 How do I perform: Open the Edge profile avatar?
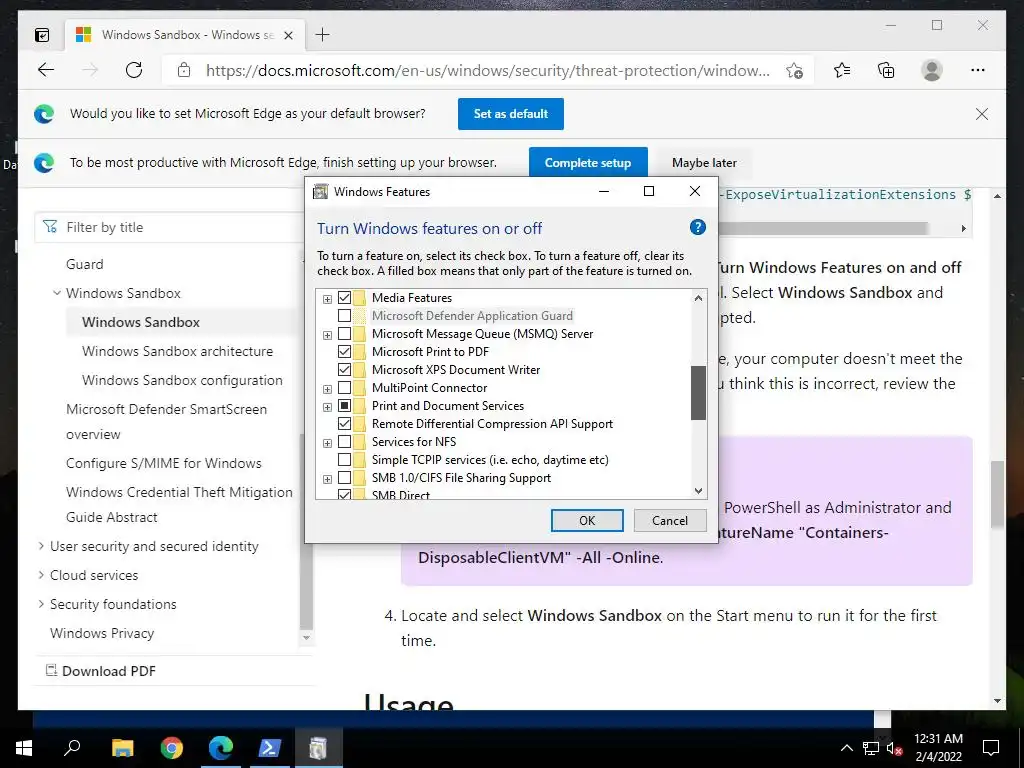click(932, 70)
